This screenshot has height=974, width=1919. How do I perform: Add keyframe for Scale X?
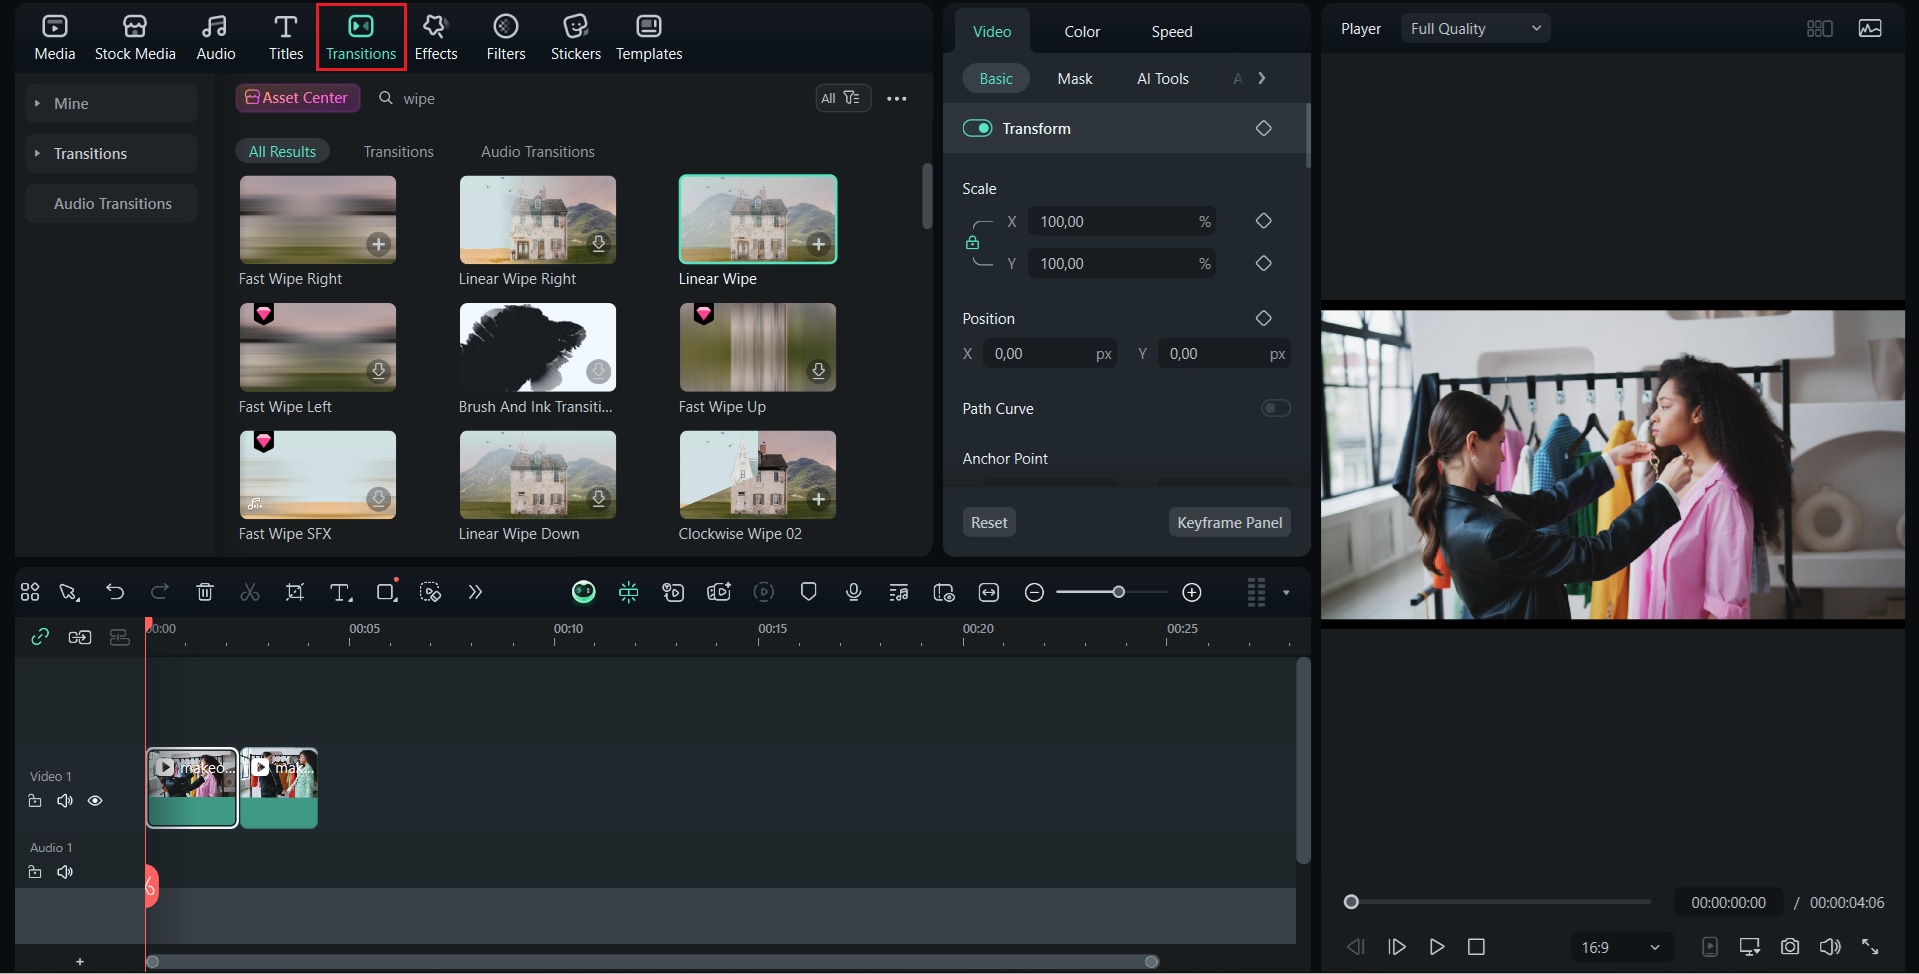click(1263, 221)
